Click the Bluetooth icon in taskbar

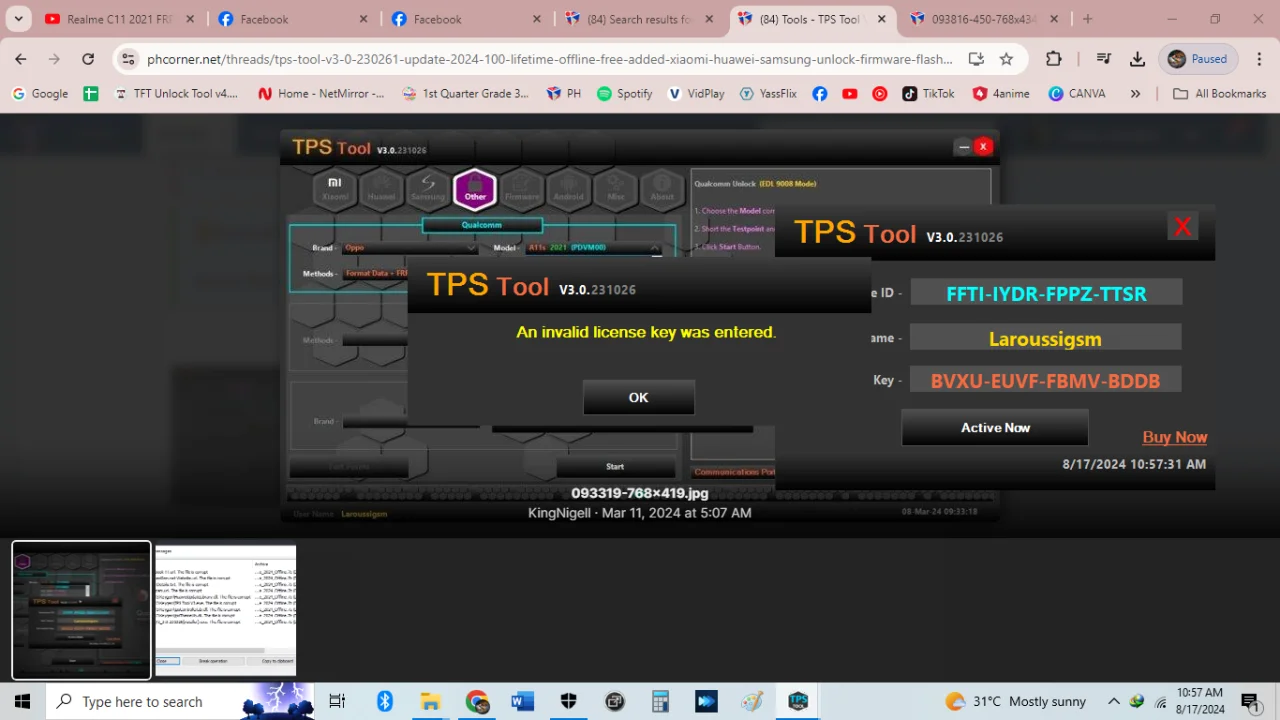(385, 702)
